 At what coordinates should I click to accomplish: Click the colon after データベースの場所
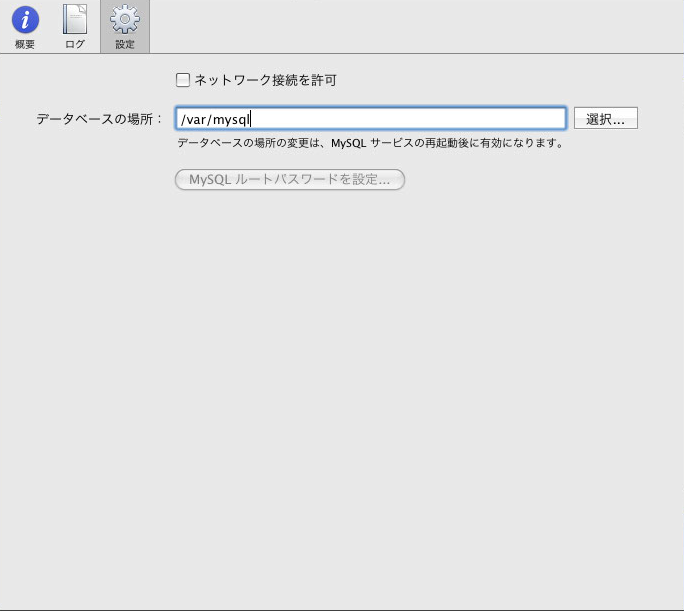[160, 119]
